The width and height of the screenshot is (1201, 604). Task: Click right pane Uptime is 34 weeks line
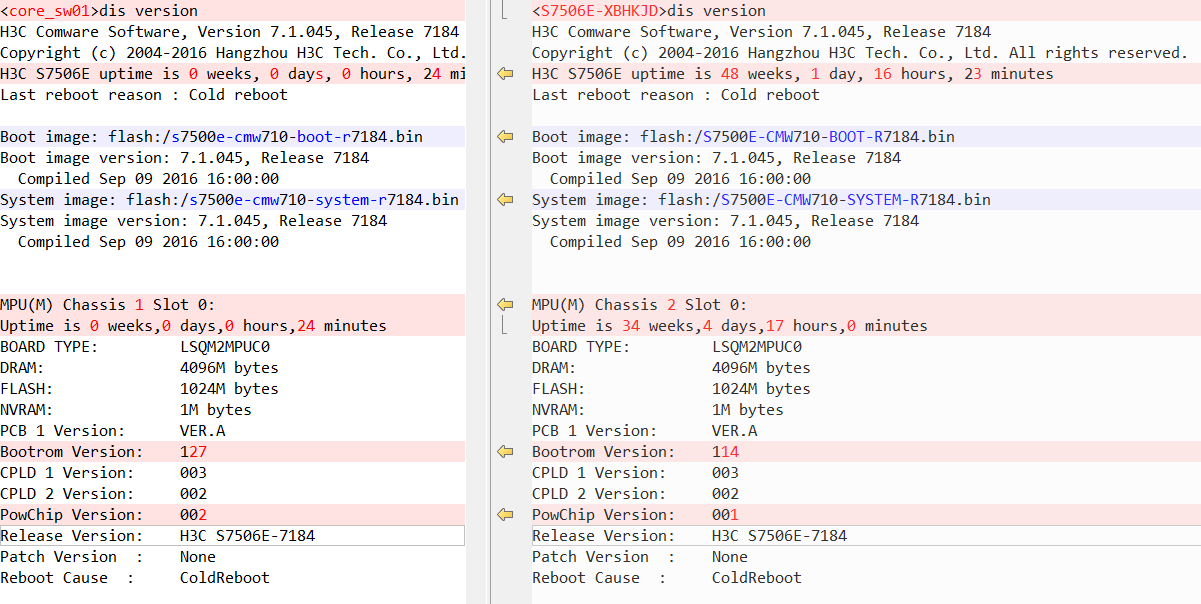tap(729, 326)
